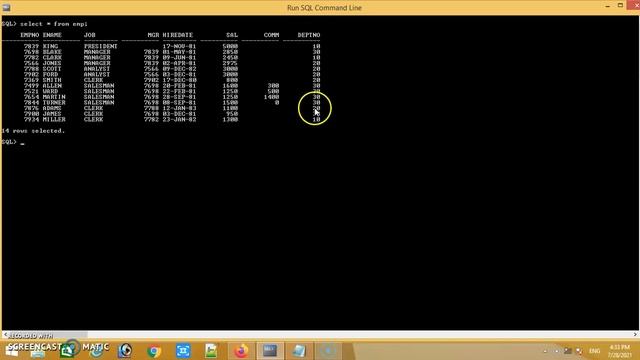Click the name MILLER in results
Screen dimensions: 640x360
tap(54, 120)
